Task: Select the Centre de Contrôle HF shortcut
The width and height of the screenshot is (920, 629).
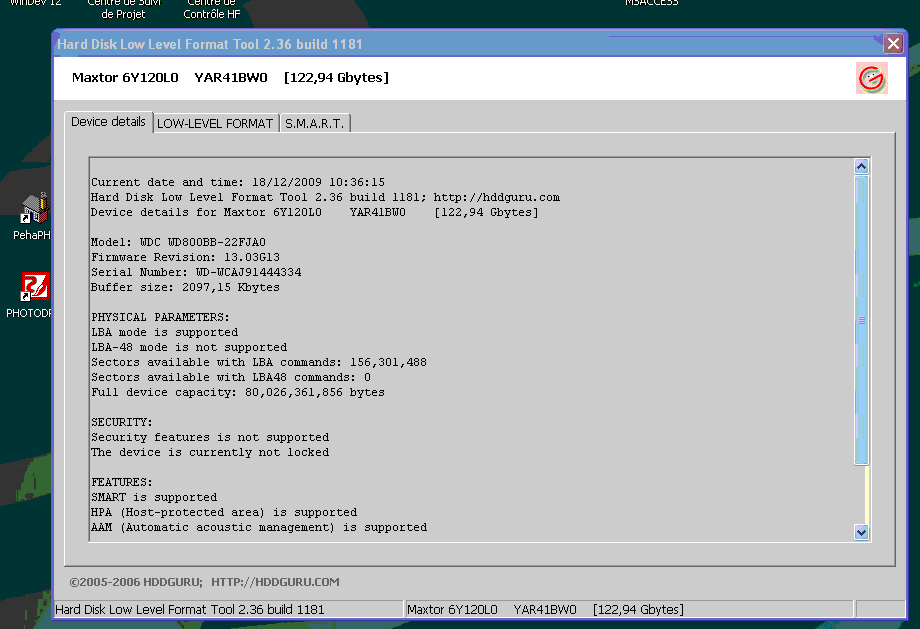Action: [x=212, y=8]
